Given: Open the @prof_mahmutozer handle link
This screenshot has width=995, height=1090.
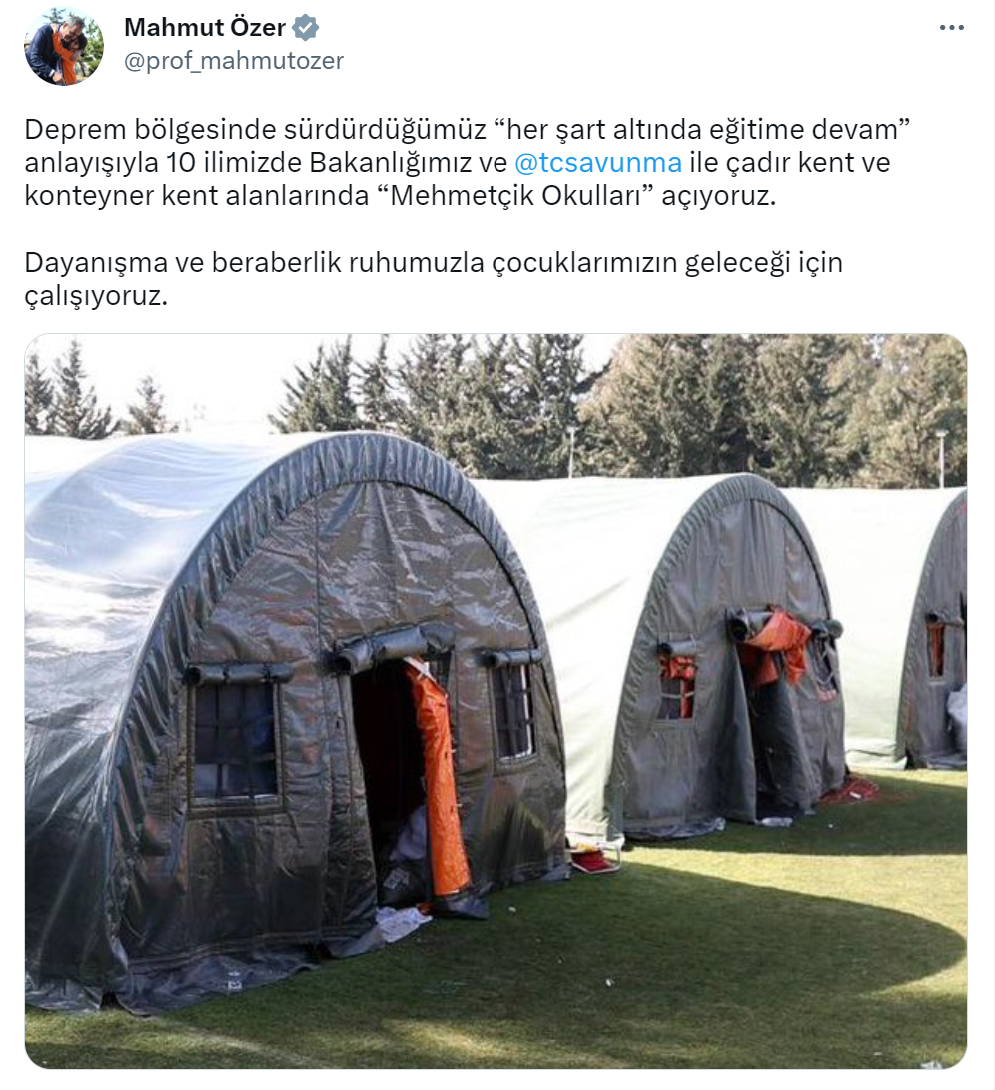Looking at the screenshot, I should click(x=234, y=61).
